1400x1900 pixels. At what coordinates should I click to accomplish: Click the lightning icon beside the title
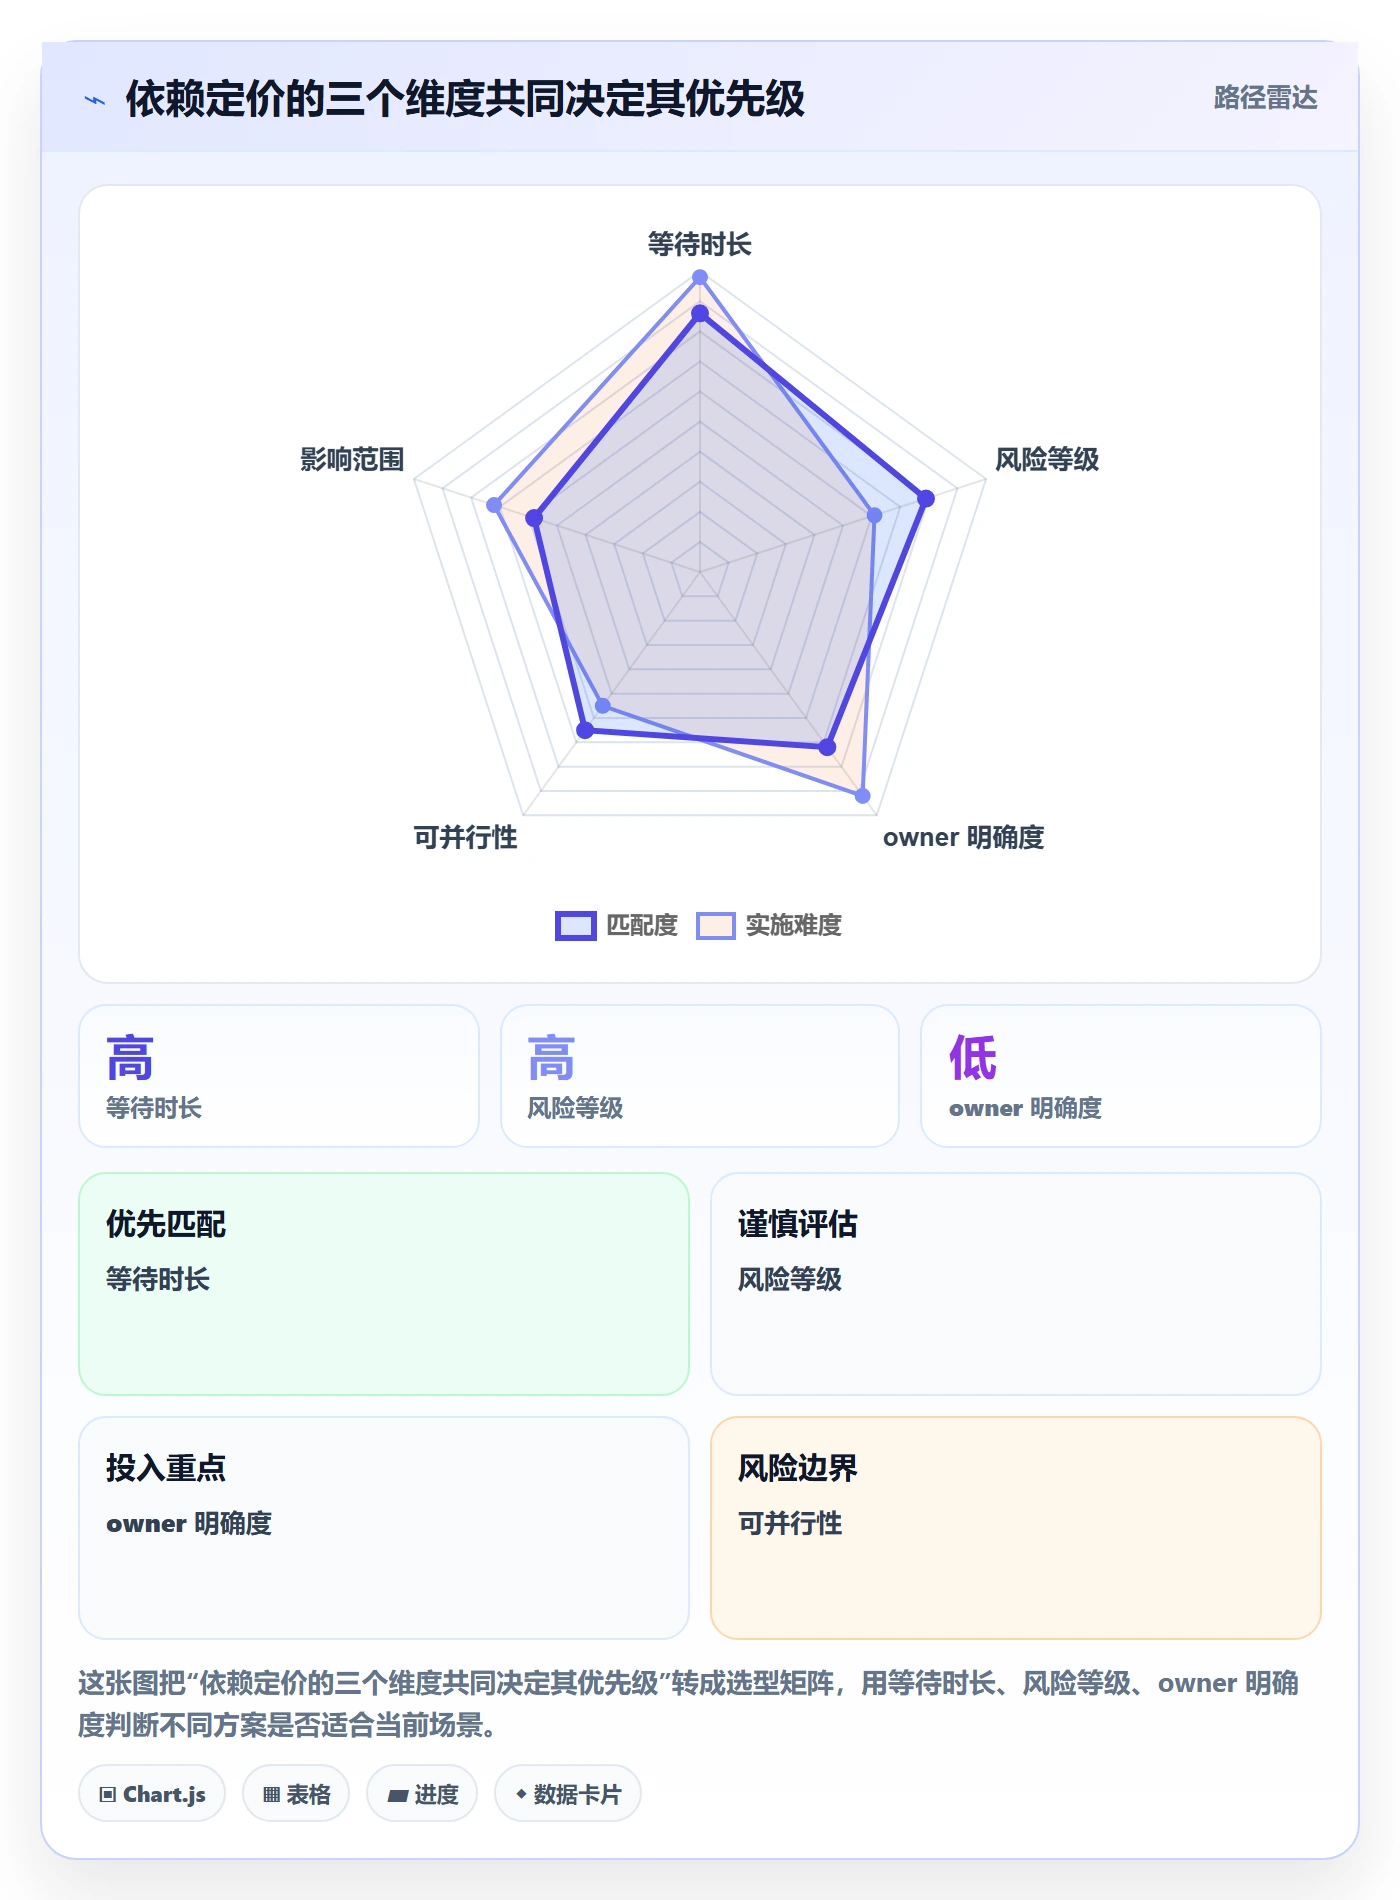[x=95, y=100]
